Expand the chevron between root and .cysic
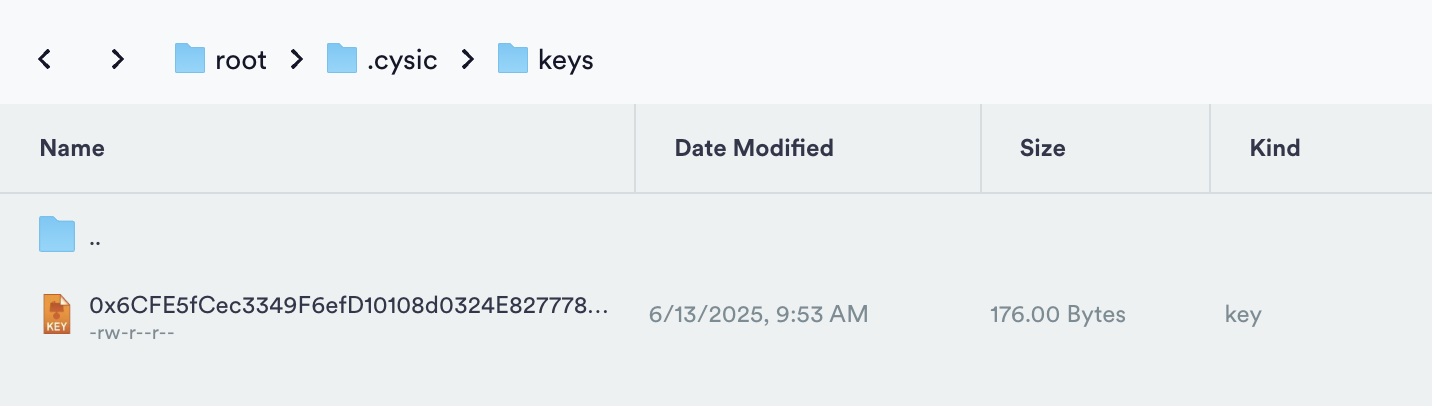 (x=296, y=60)
